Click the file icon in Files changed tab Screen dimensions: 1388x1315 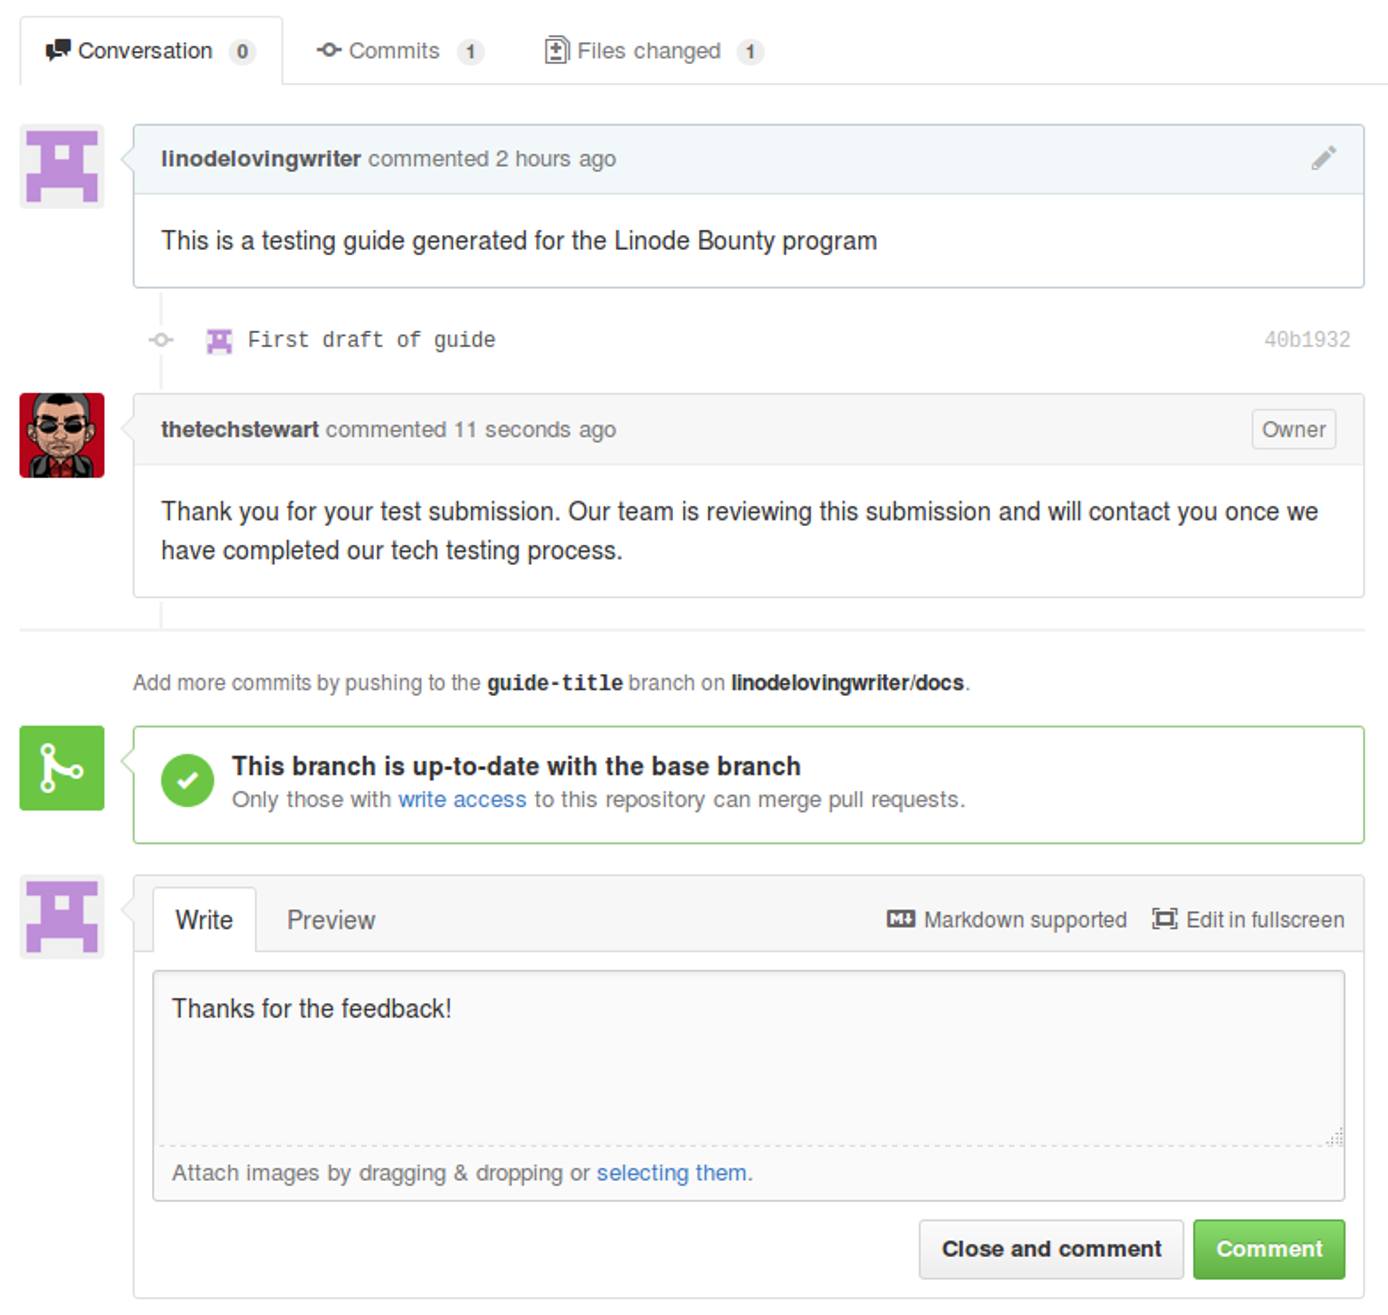(557, 49)
